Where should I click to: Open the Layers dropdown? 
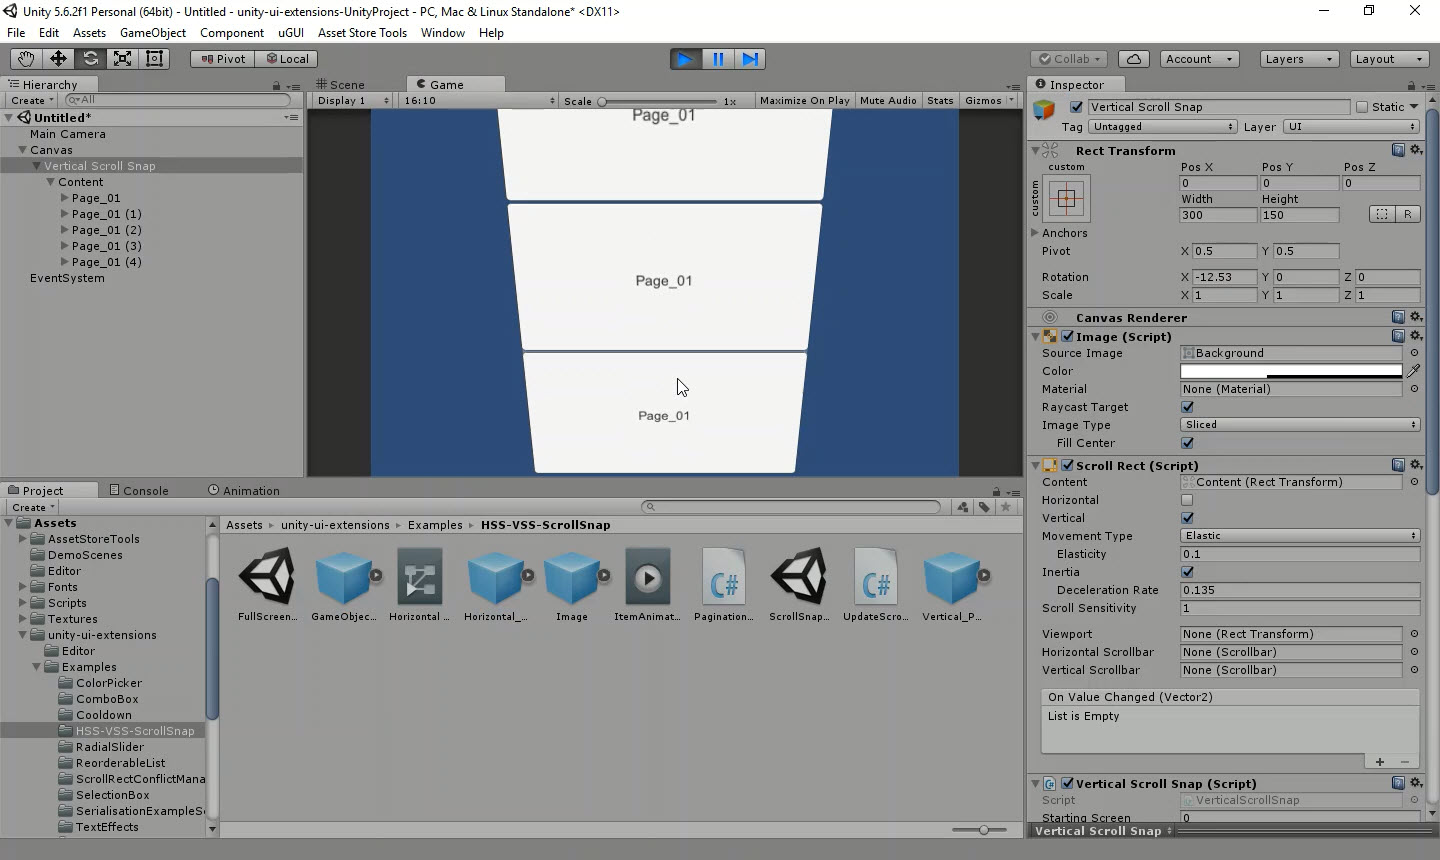1298,59
